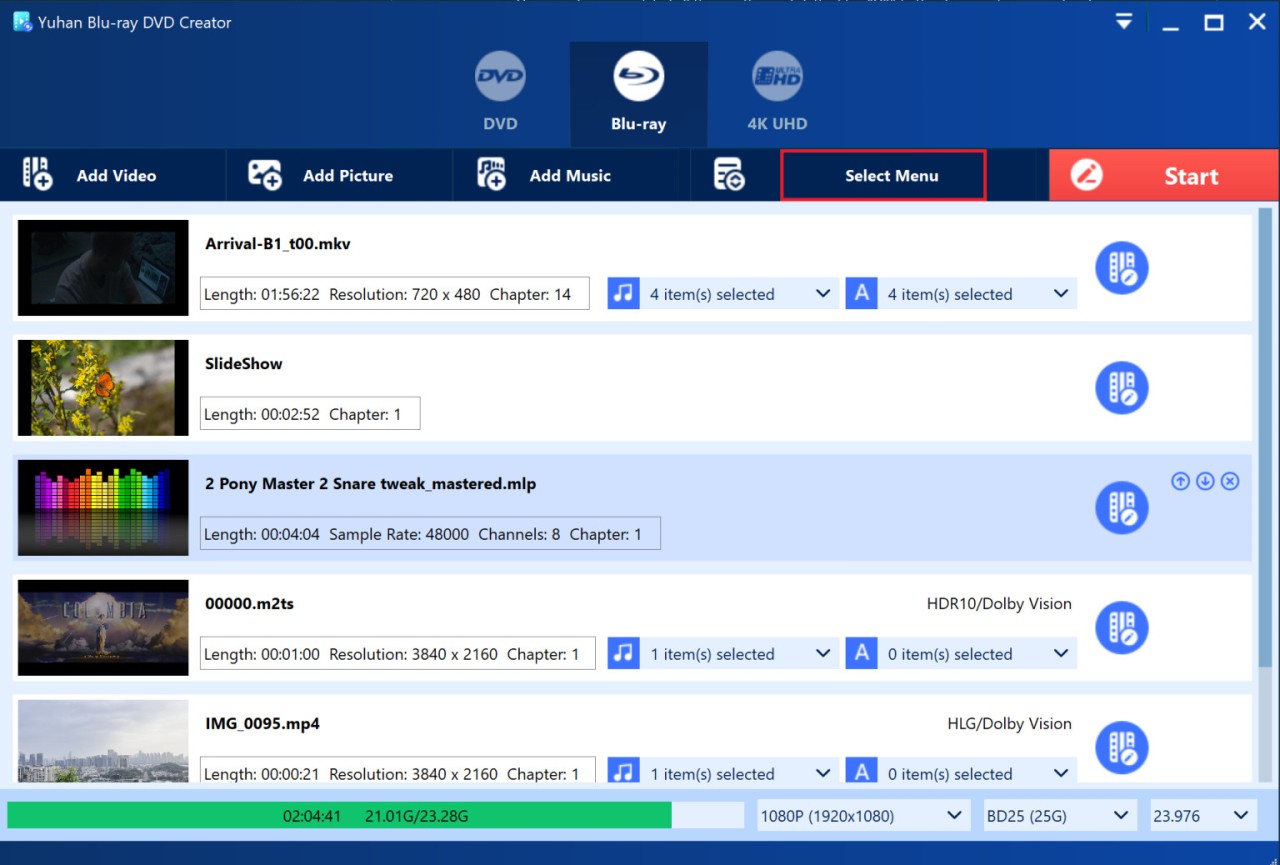
Task: Click the Select Menu button
Action: [883, 175]
